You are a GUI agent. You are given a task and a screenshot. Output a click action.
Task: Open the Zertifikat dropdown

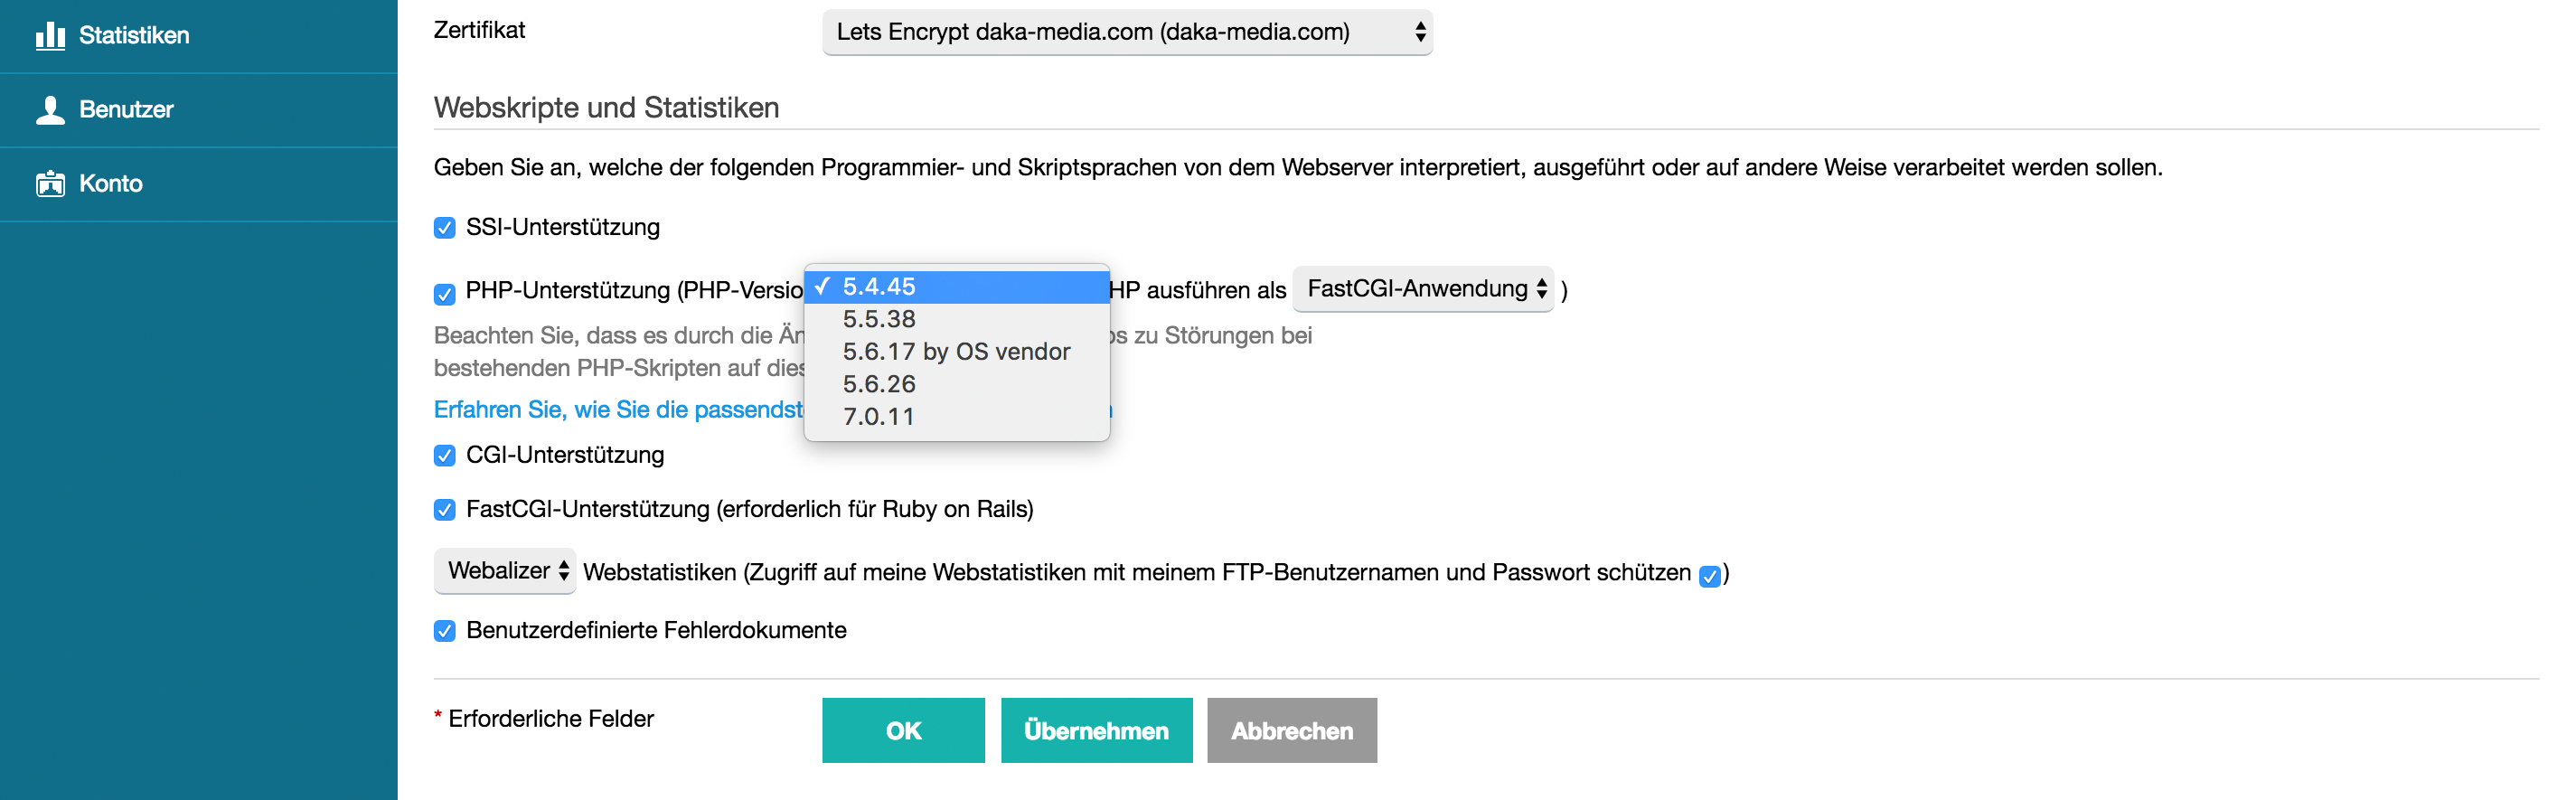click(1127, 32)
